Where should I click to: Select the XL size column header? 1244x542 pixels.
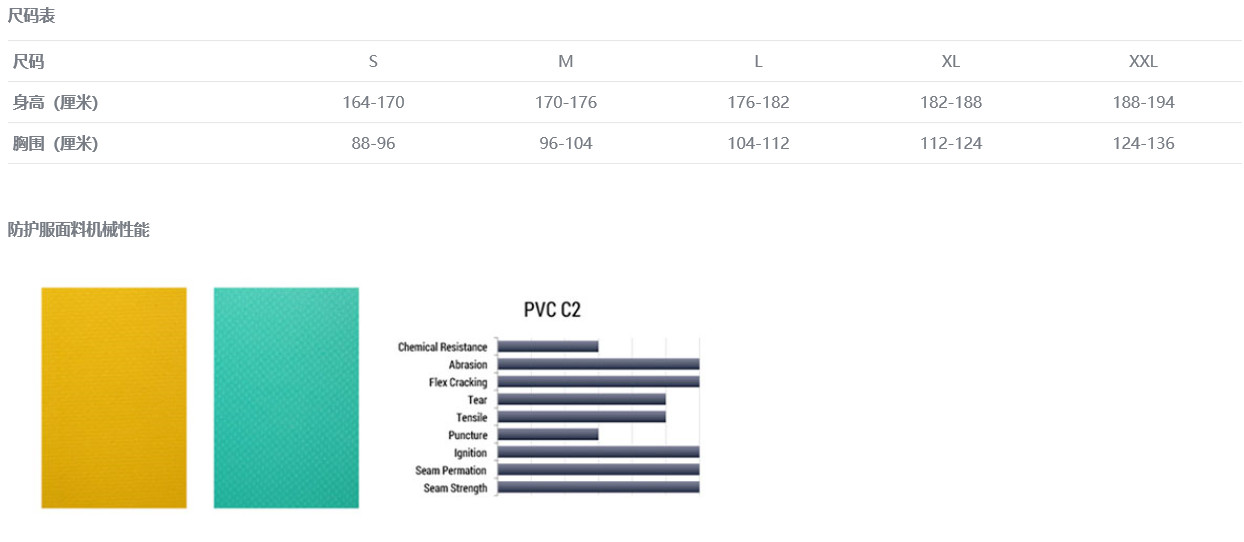tap(951, 62)
